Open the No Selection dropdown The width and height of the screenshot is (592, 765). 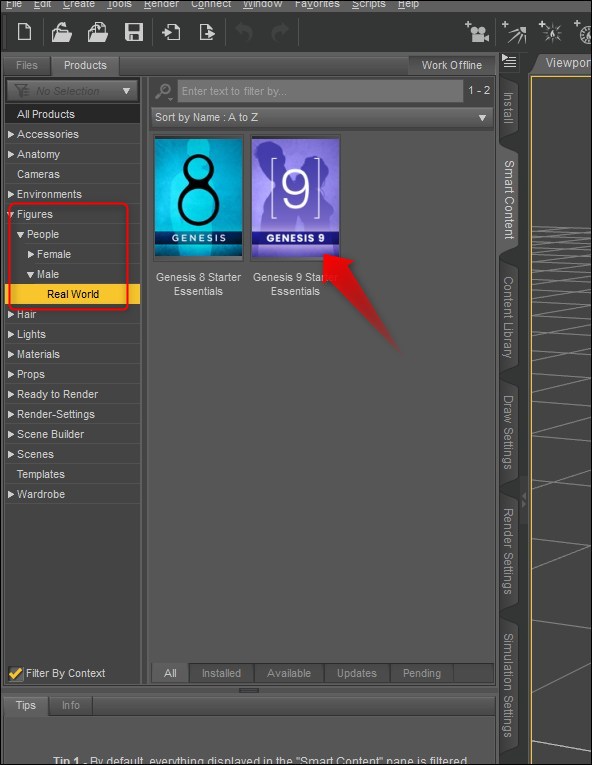click(72, 91)
